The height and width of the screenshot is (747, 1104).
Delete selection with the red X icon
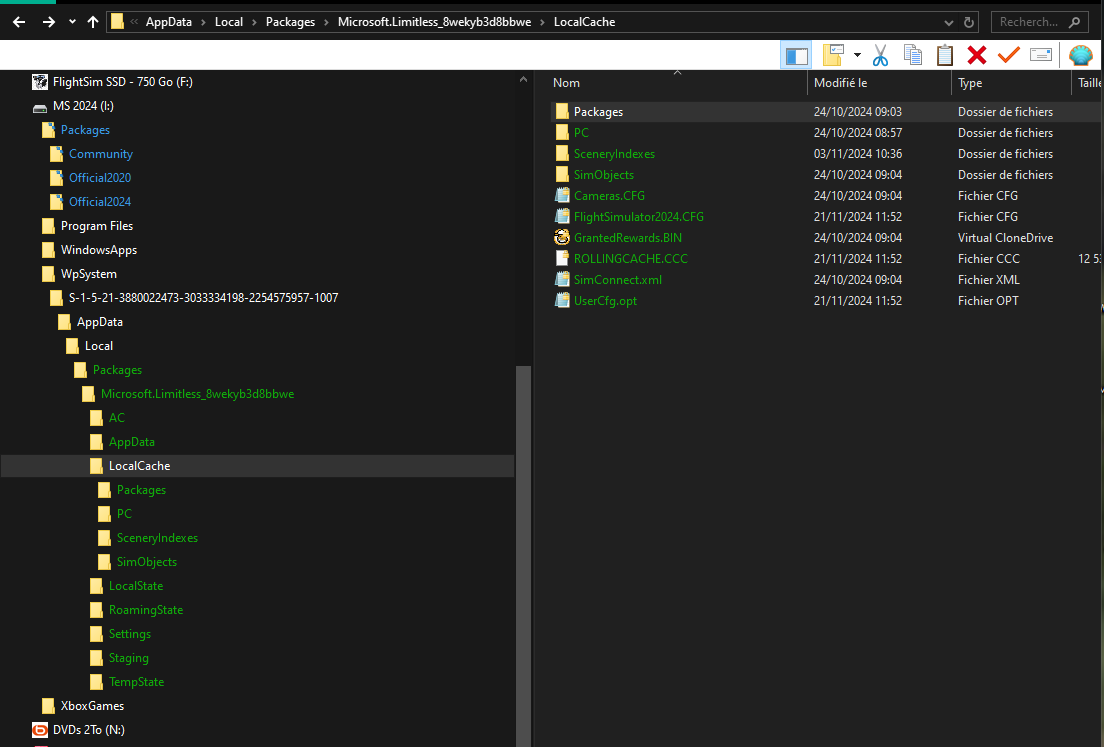click(x=977, y=55)
